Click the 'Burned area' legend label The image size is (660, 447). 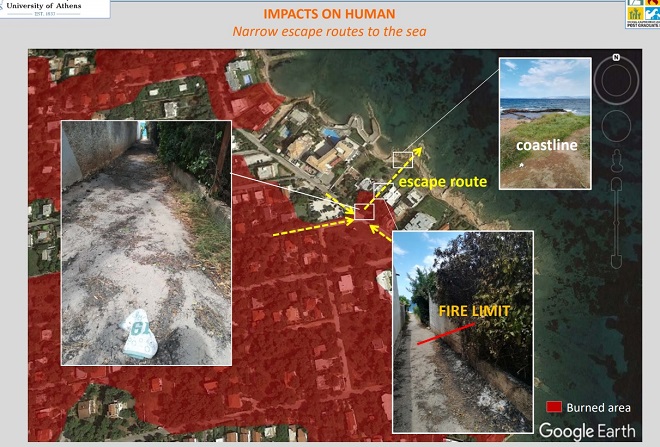click(598, 408)
